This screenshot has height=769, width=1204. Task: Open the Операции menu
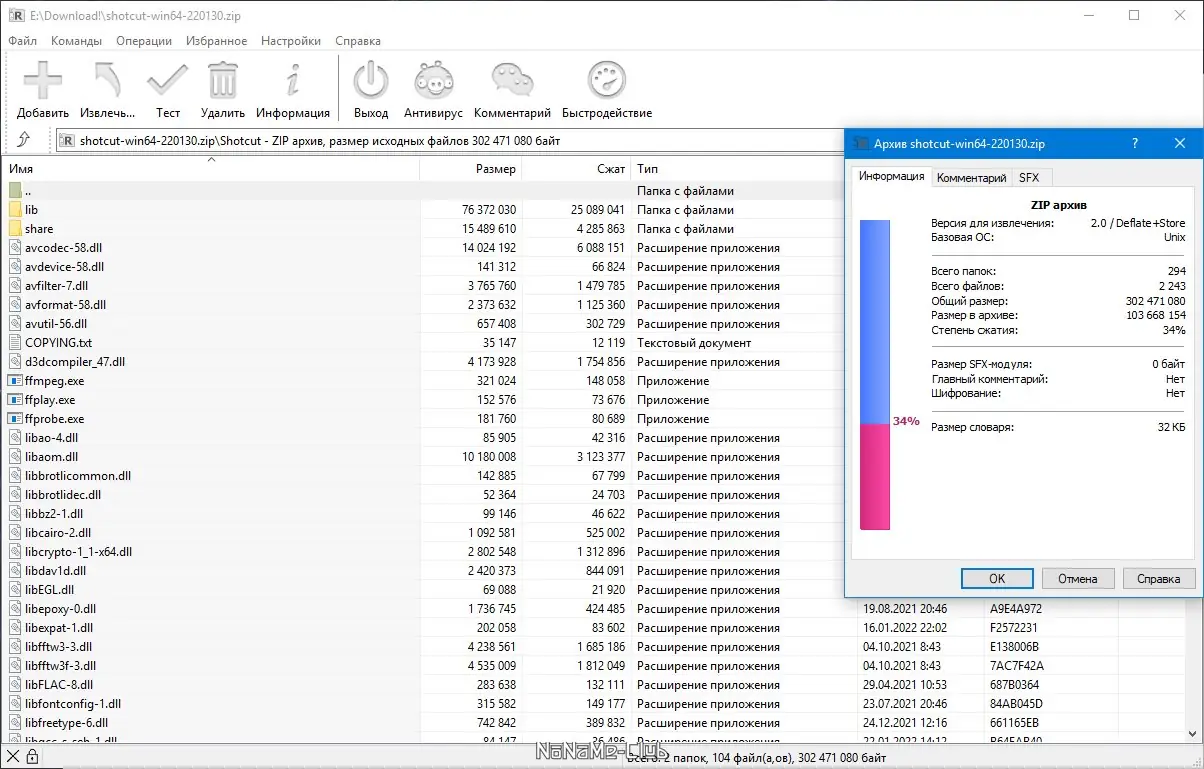click(x=144, y=41)
